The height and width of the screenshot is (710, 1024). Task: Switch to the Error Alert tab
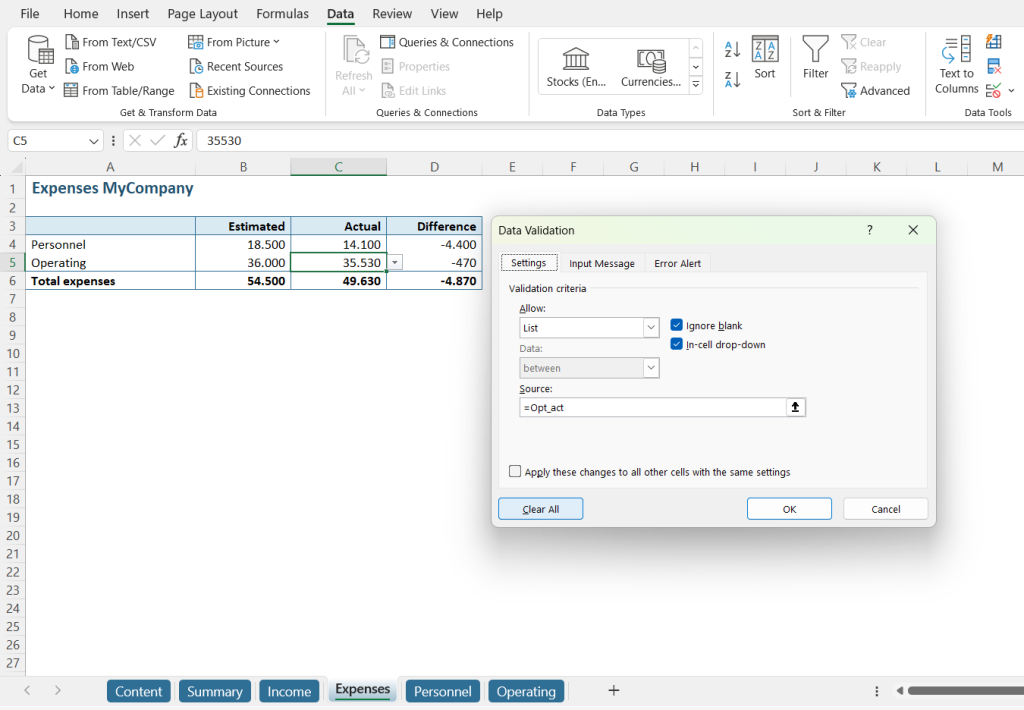click(x=677, y=263)
